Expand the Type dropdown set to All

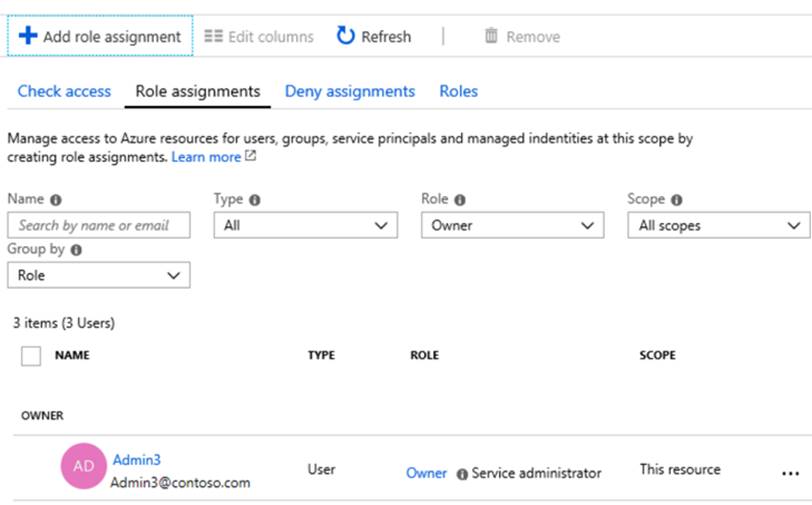[305, 226]
